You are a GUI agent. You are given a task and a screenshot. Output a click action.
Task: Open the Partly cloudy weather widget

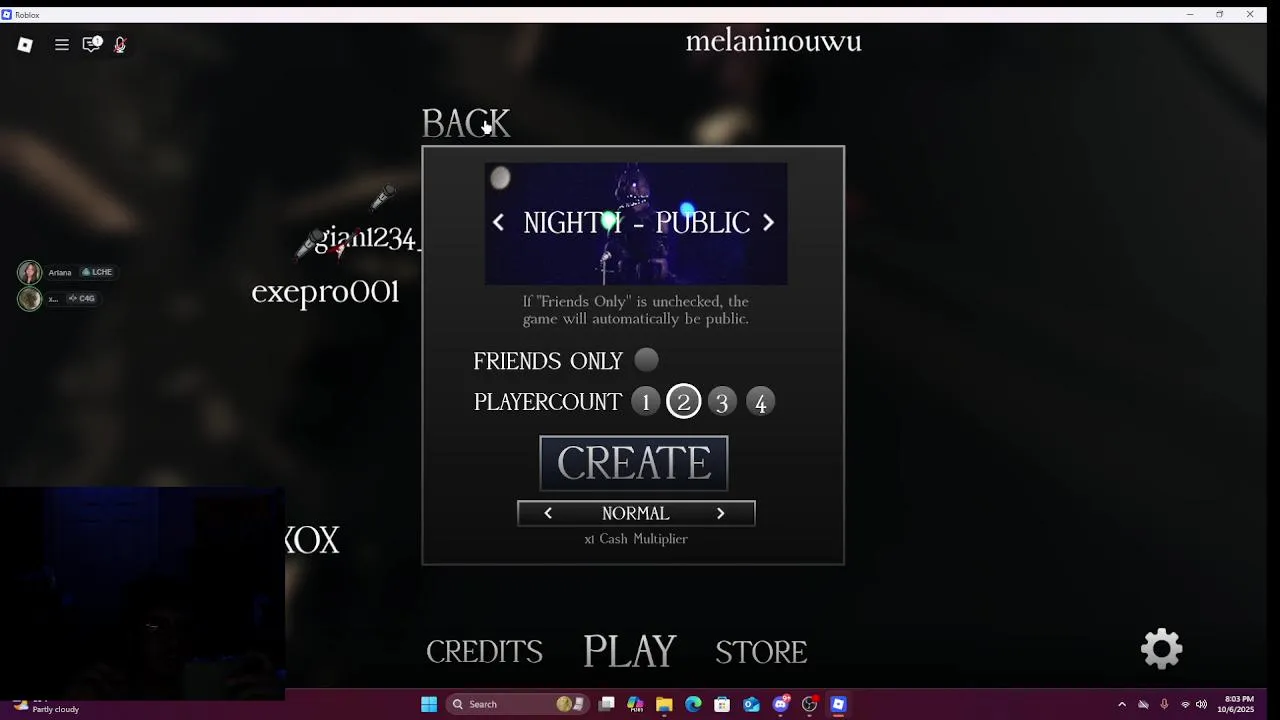tap(47, 706)
